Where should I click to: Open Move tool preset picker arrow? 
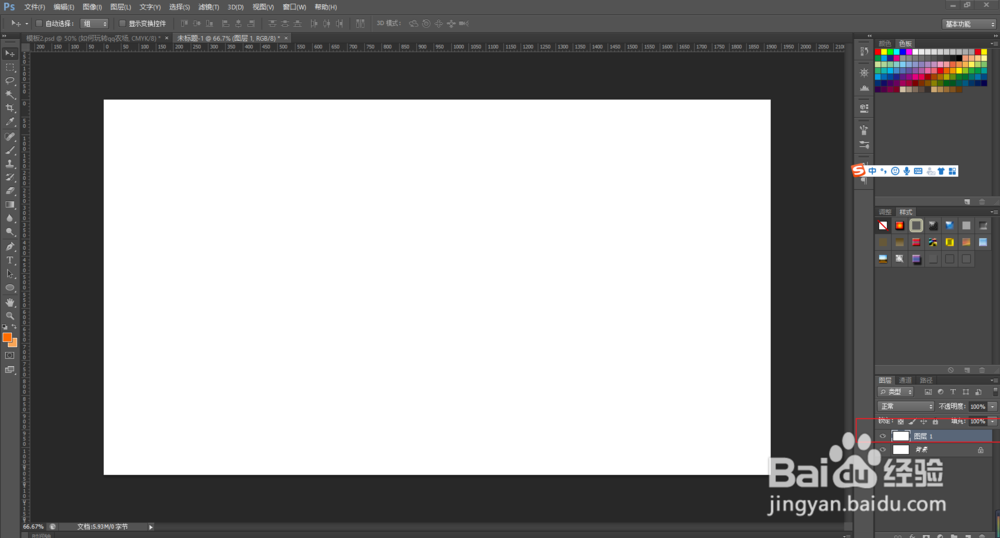point(27,24)
